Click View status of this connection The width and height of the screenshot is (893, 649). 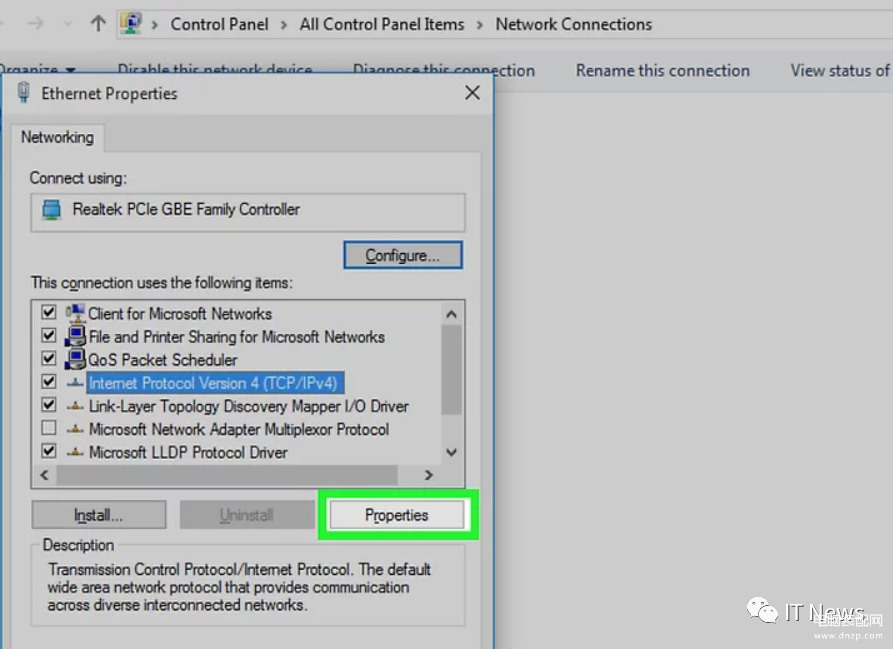coord(841,71)
